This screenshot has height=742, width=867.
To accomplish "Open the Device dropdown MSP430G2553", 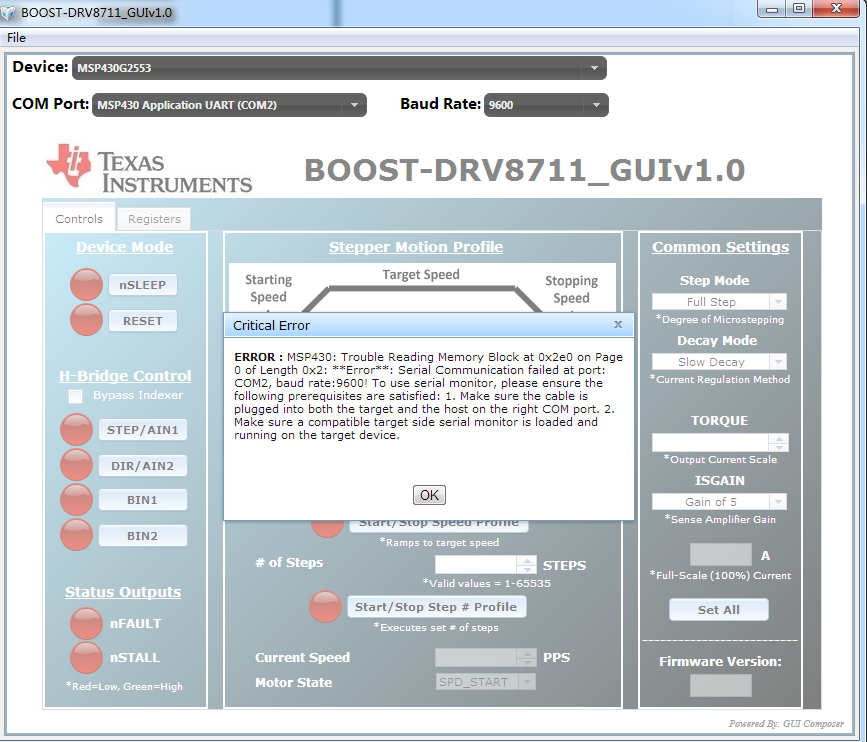I will click(x=340, y=68).
